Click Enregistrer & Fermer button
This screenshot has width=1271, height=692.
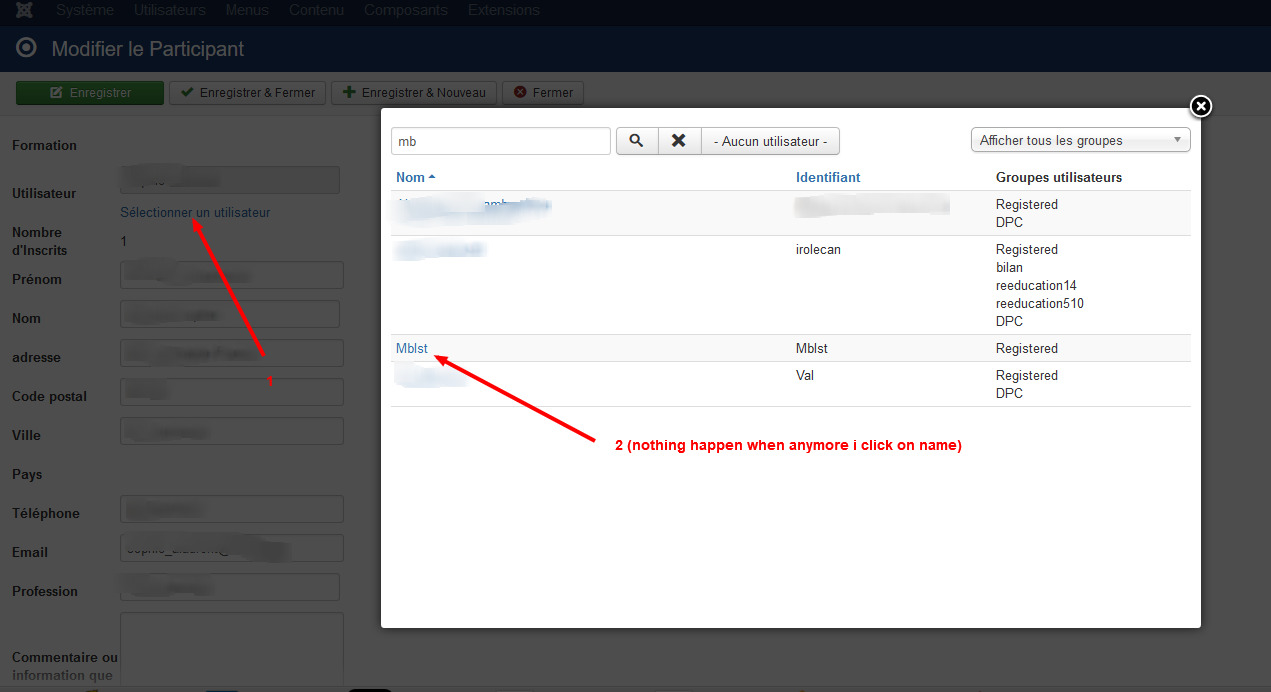247,93
